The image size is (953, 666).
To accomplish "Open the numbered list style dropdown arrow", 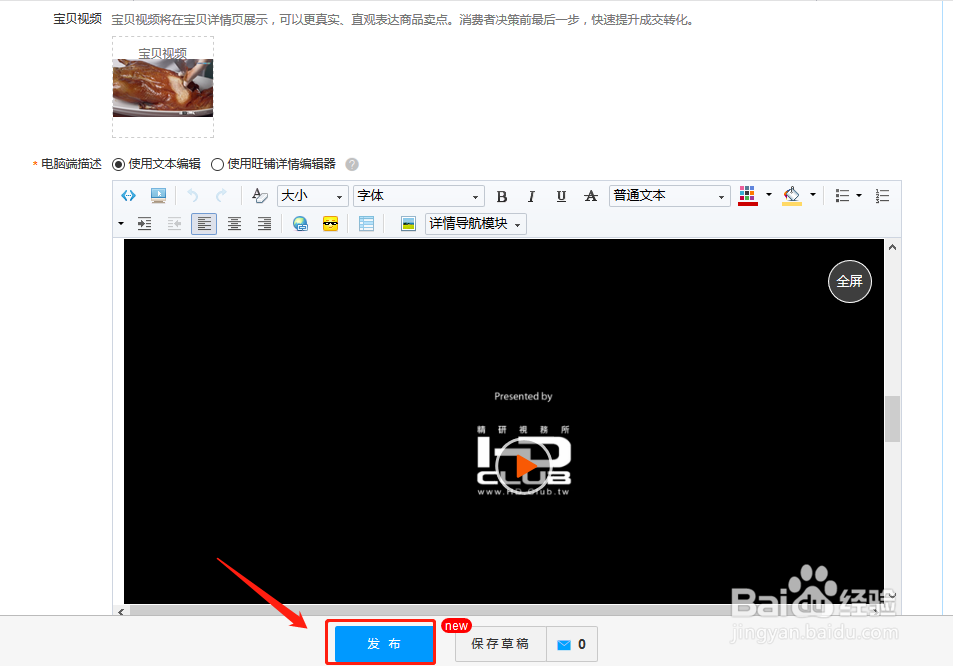I will pos(121,224).
